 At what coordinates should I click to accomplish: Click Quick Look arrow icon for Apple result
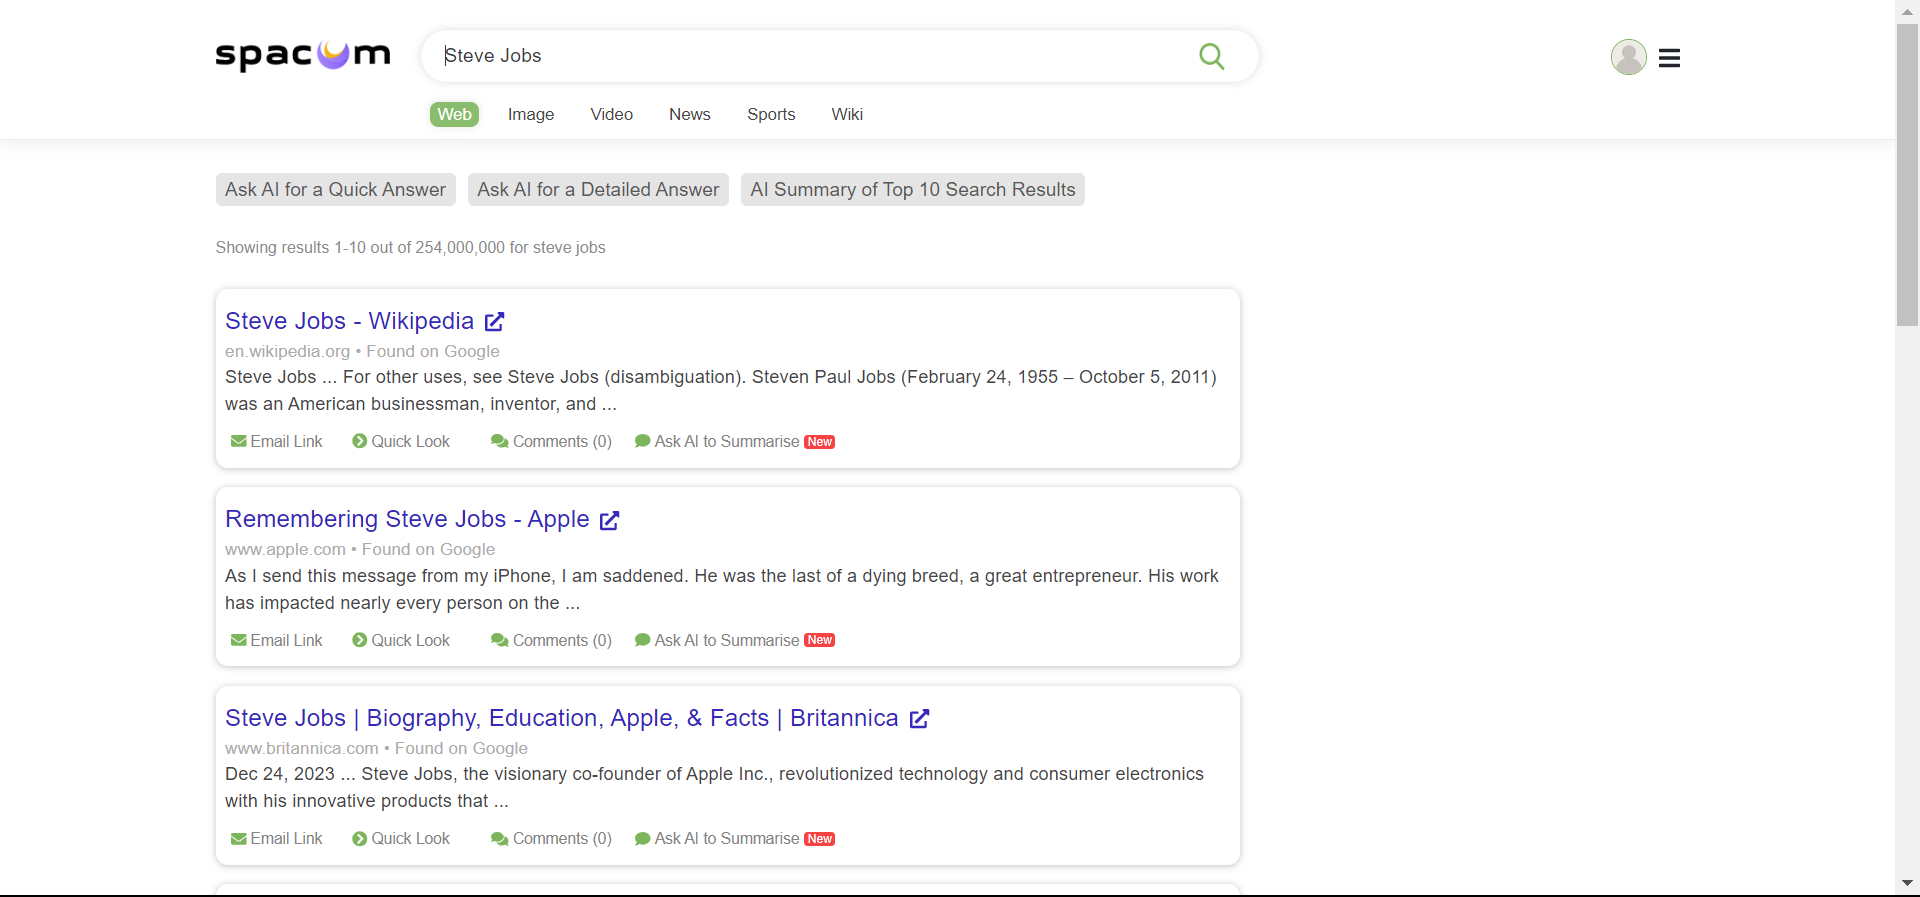click(360, 640)
